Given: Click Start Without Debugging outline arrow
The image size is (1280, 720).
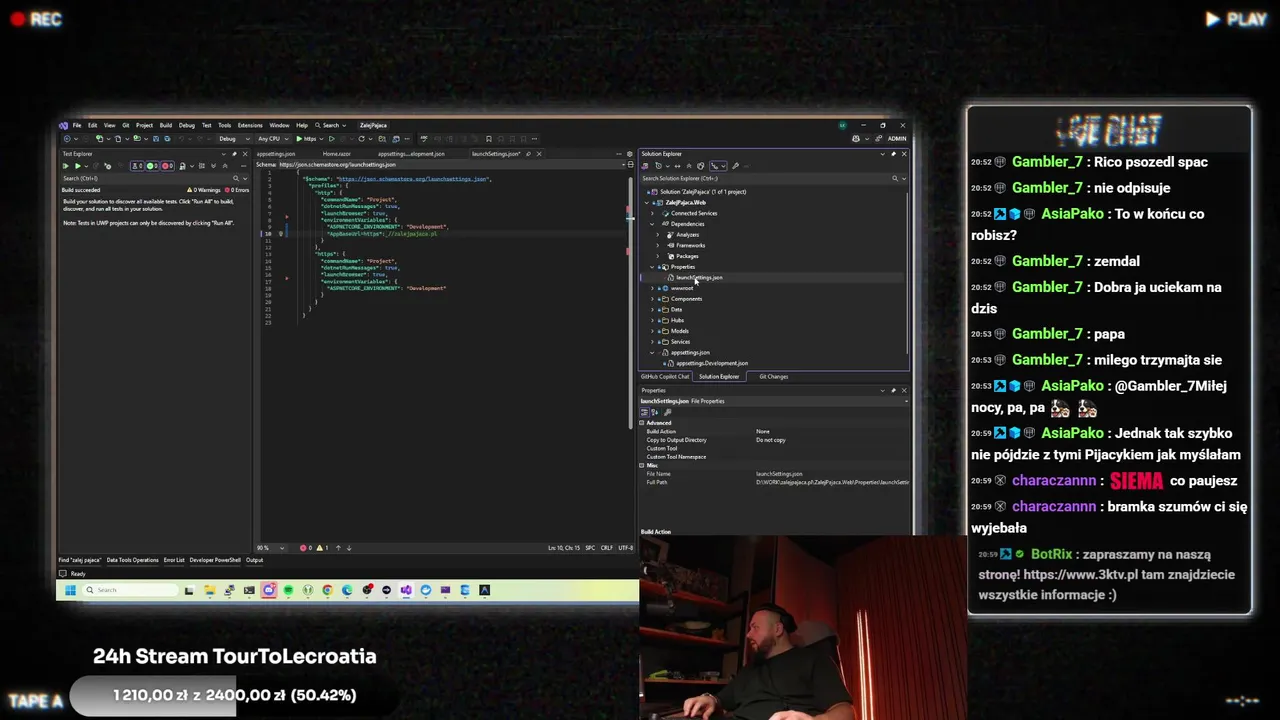Looking at the screenshot, I should (x=331, y=139).
